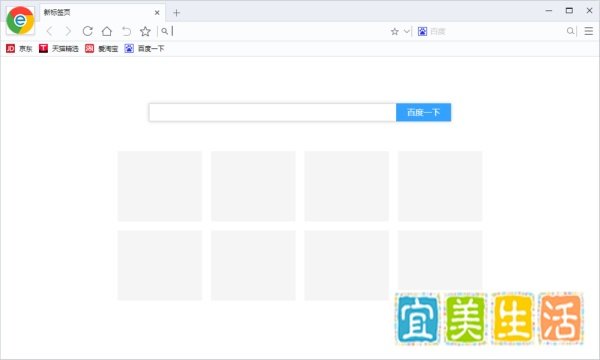Go forward with the forward arrow
Viewport: 600px width, 360px height.
point(68,31)
